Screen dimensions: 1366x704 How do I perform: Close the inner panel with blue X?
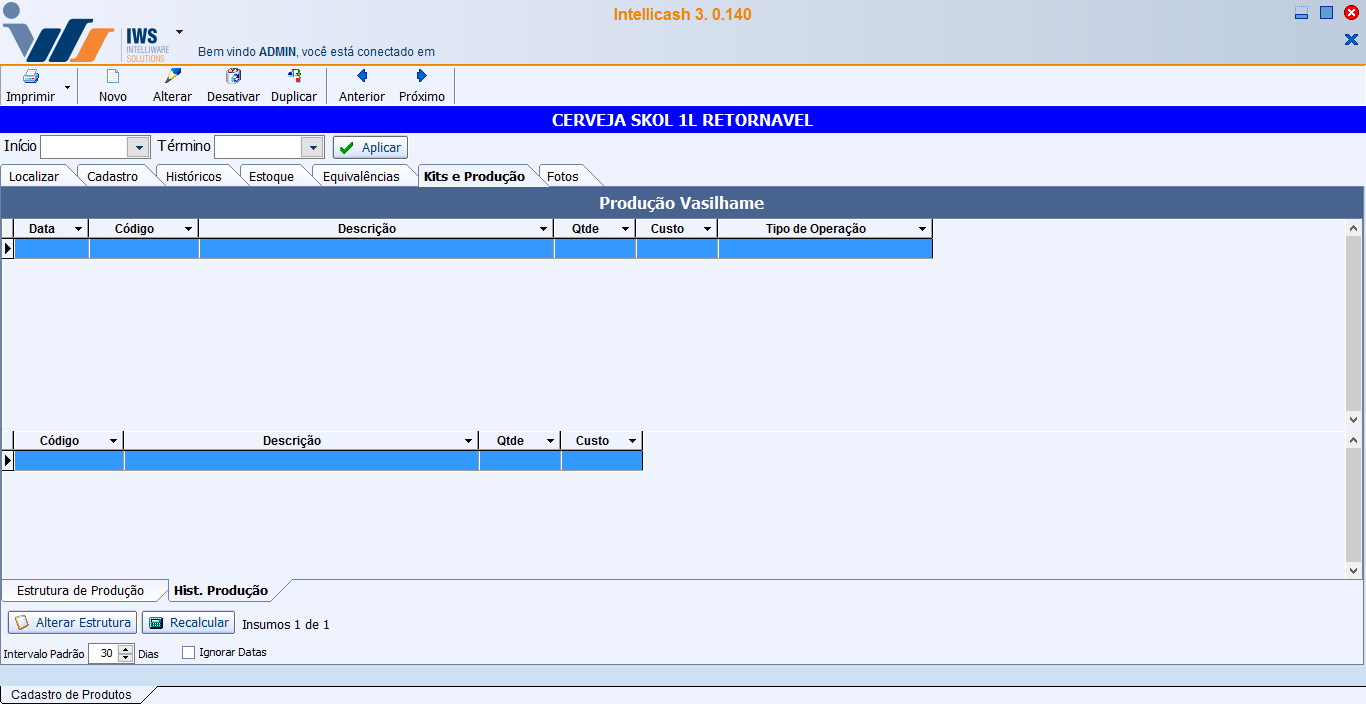click(1351, 39)
